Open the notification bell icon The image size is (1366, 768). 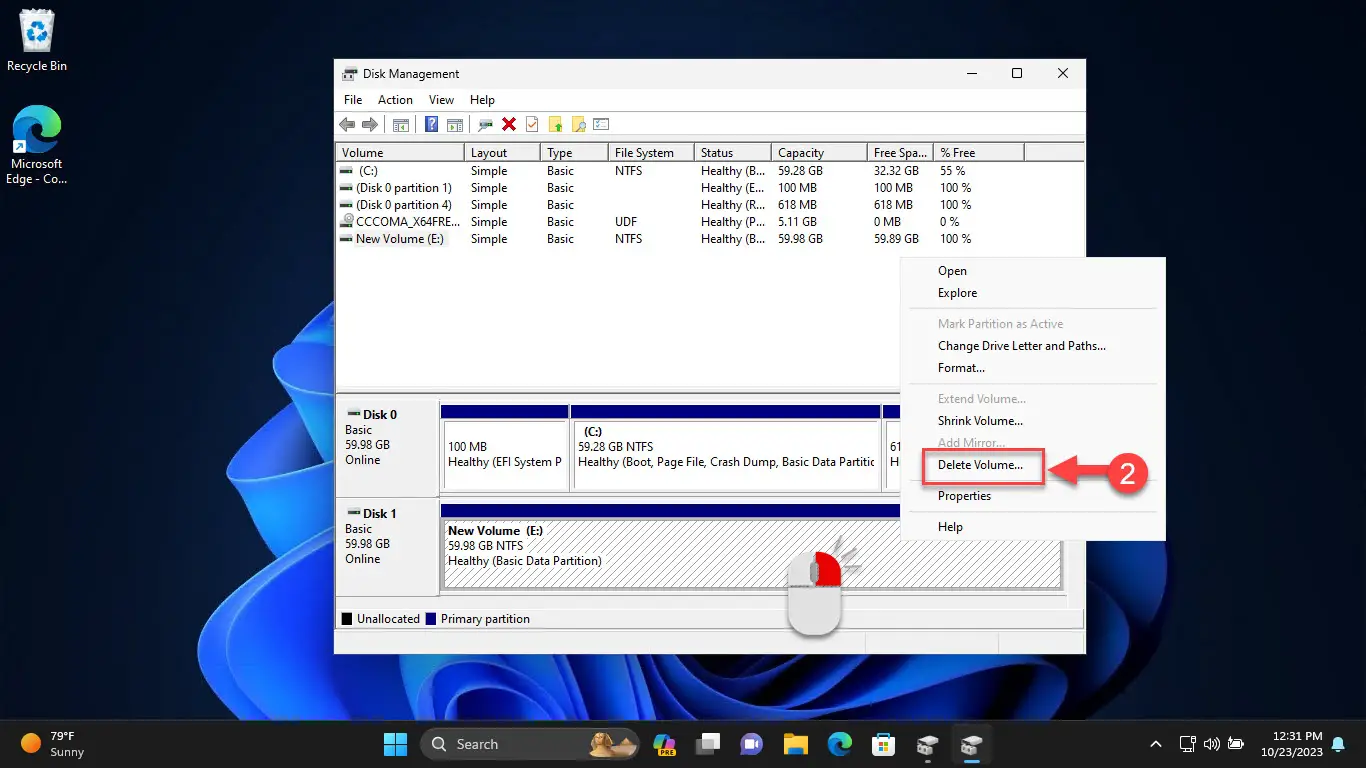[1338, 744]
